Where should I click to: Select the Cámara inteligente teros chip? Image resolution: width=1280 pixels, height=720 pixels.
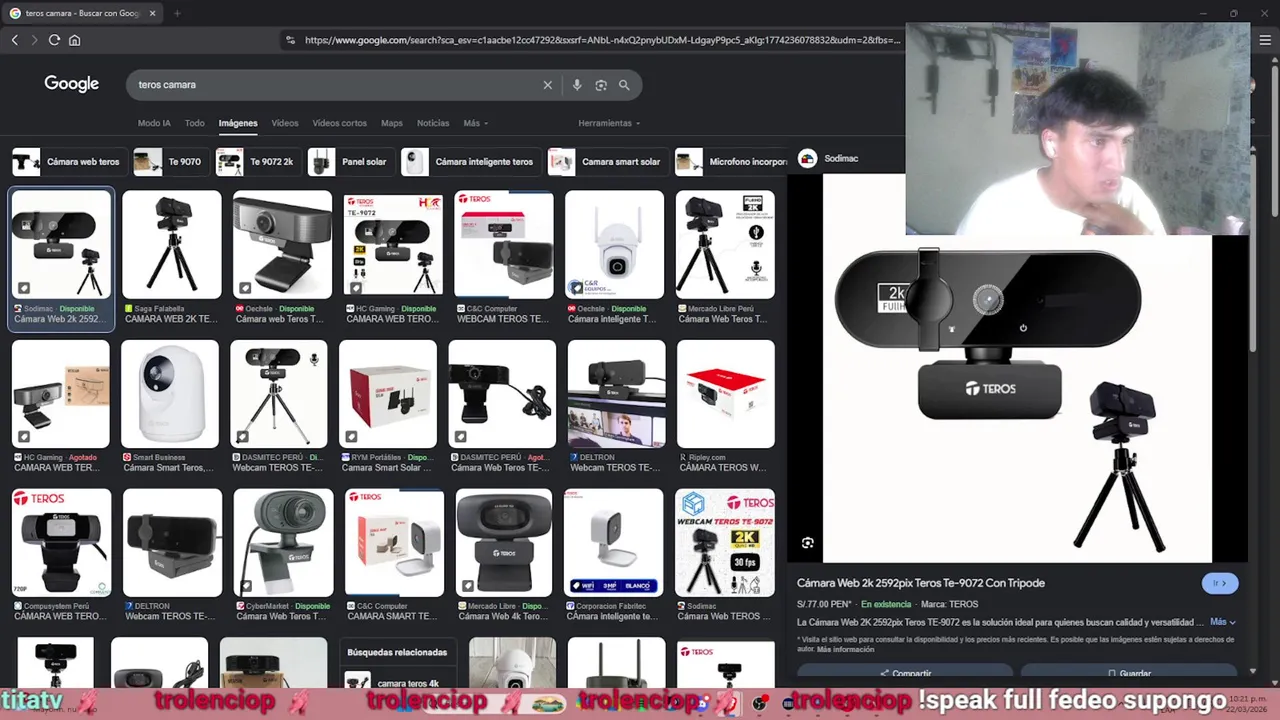(x=469, y=162)
